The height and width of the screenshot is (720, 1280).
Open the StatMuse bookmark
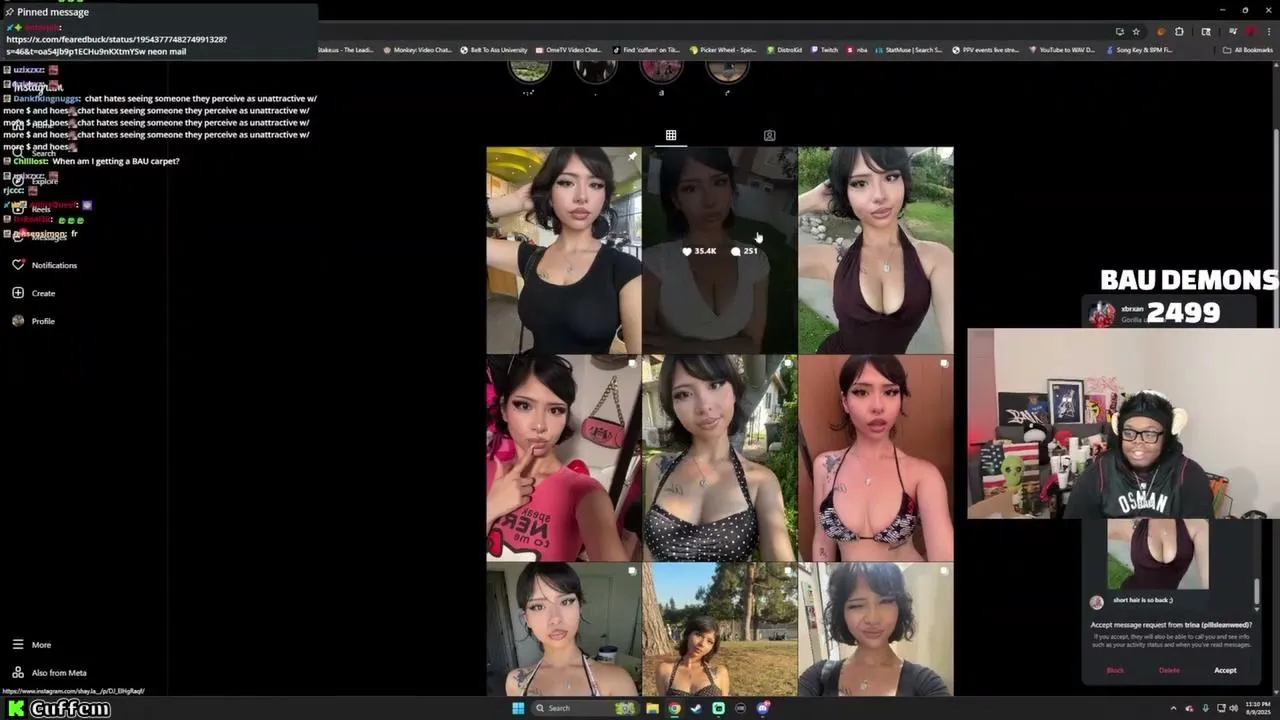910,50
